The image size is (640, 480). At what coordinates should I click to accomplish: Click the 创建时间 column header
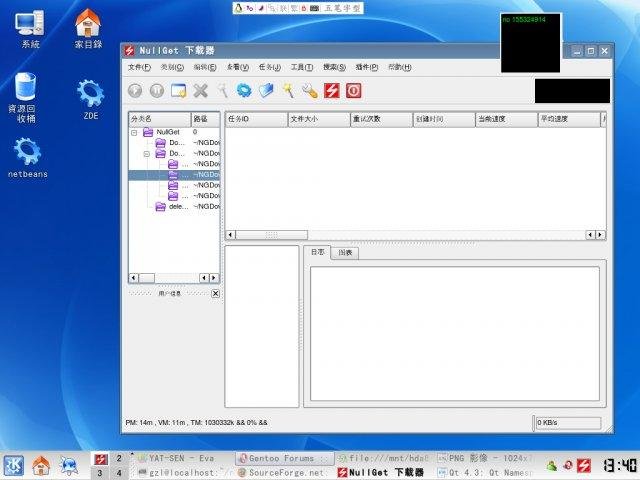tap(444, 119)
